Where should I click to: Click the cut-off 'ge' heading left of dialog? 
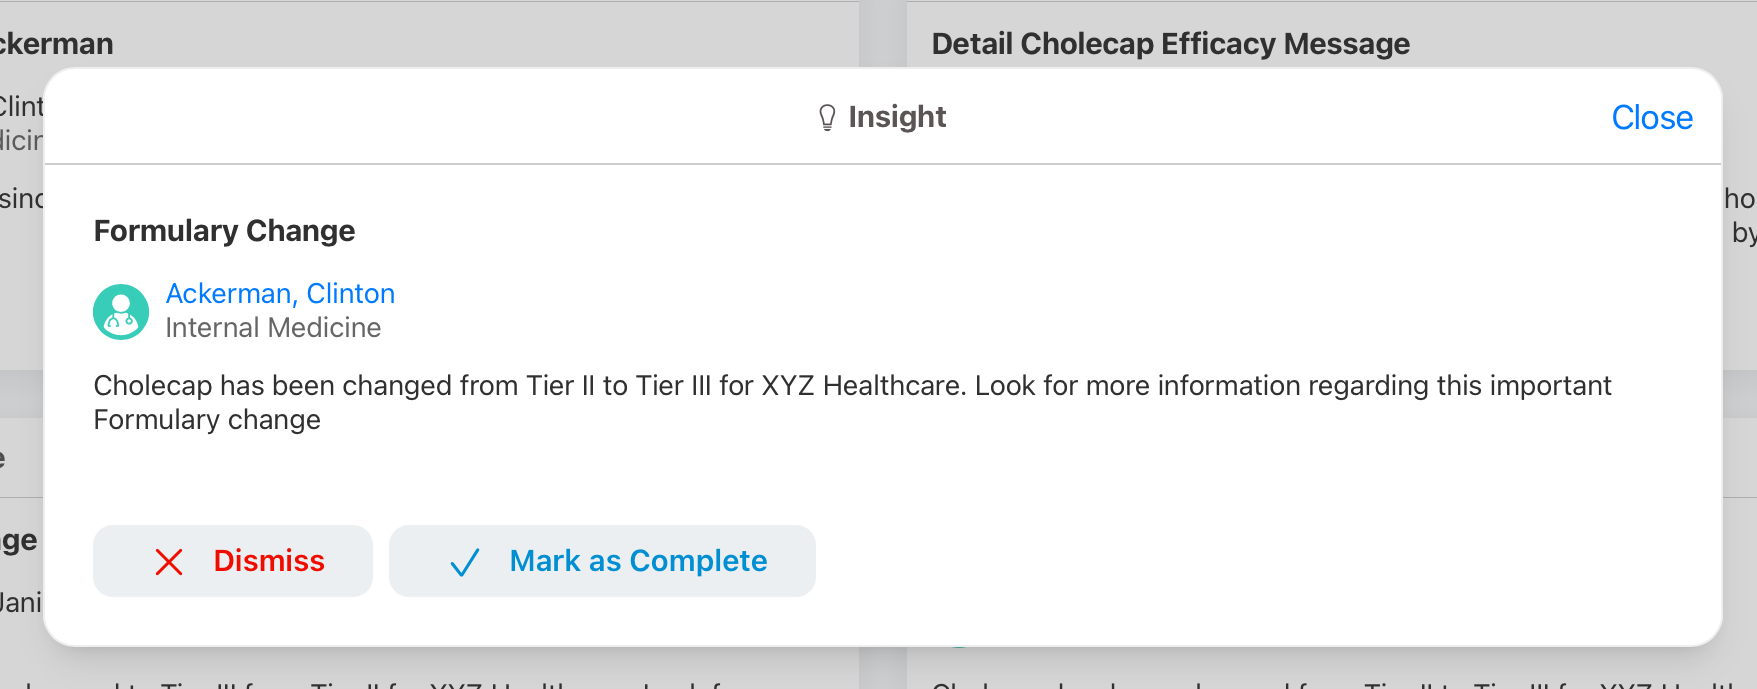click(19, 541)
